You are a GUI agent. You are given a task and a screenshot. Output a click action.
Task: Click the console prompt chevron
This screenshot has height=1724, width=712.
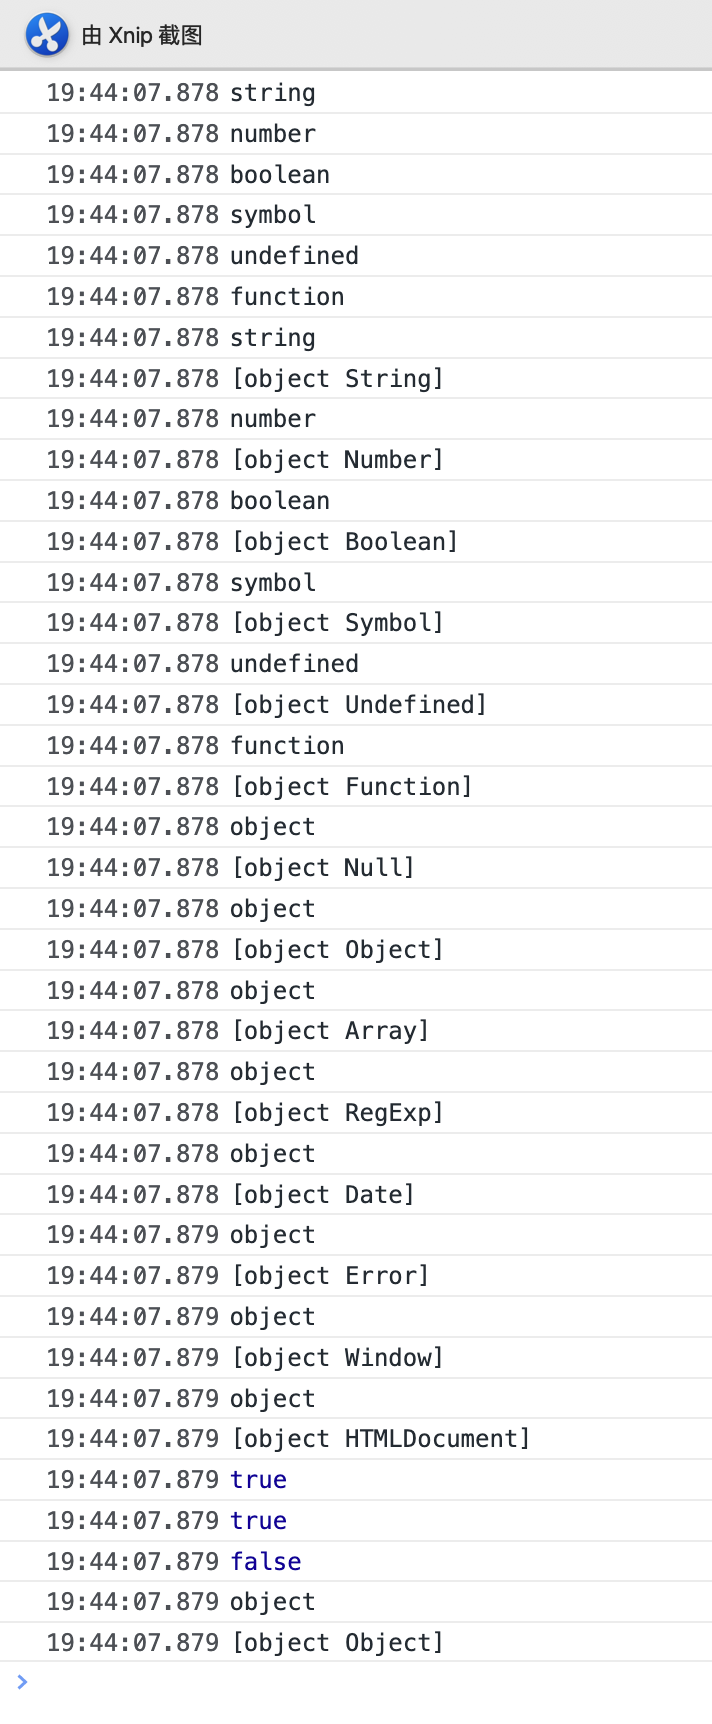[x=22, y=1682]
